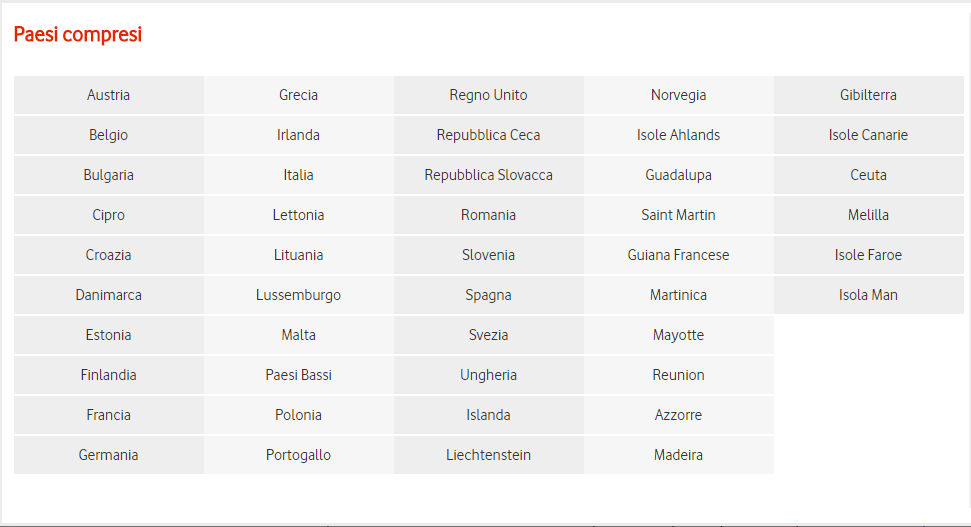Select the Liechtenstein cell
Viewport: 971px width, 527px height.
[488, 455]
